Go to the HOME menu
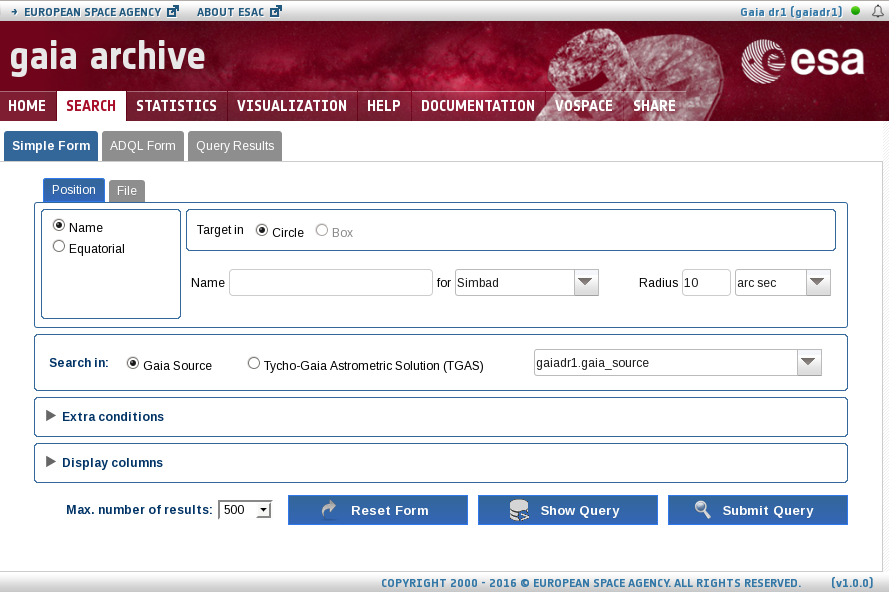 click(x=27, y=106)
